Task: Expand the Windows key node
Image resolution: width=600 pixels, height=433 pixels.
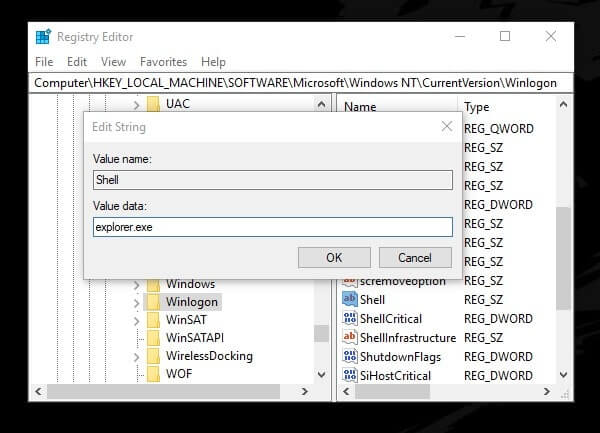Action: (137, 285)
